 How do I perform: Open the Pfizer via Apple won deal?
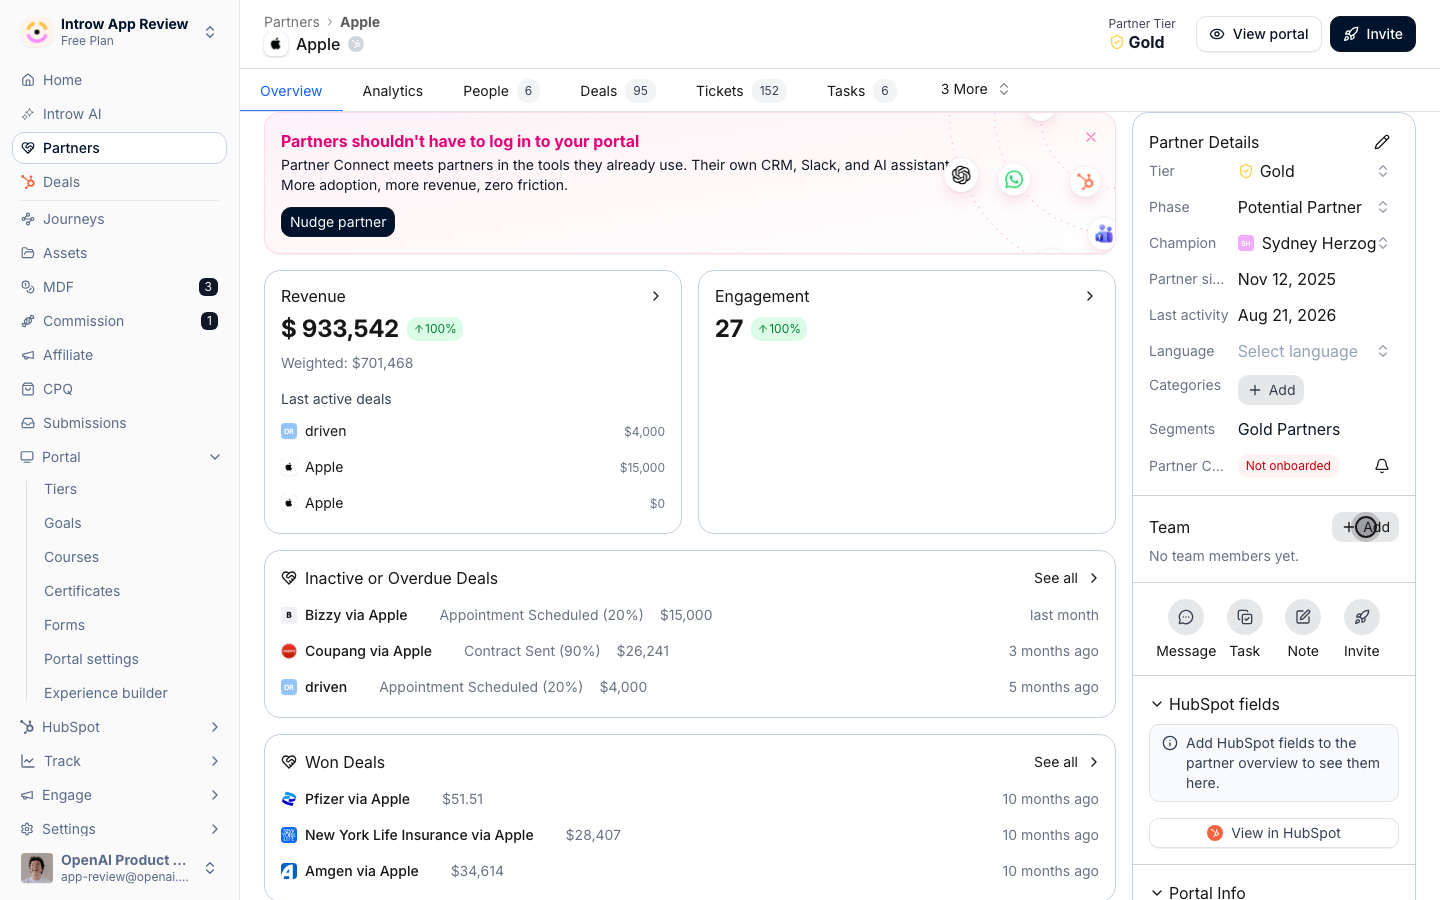pos(690,799)
